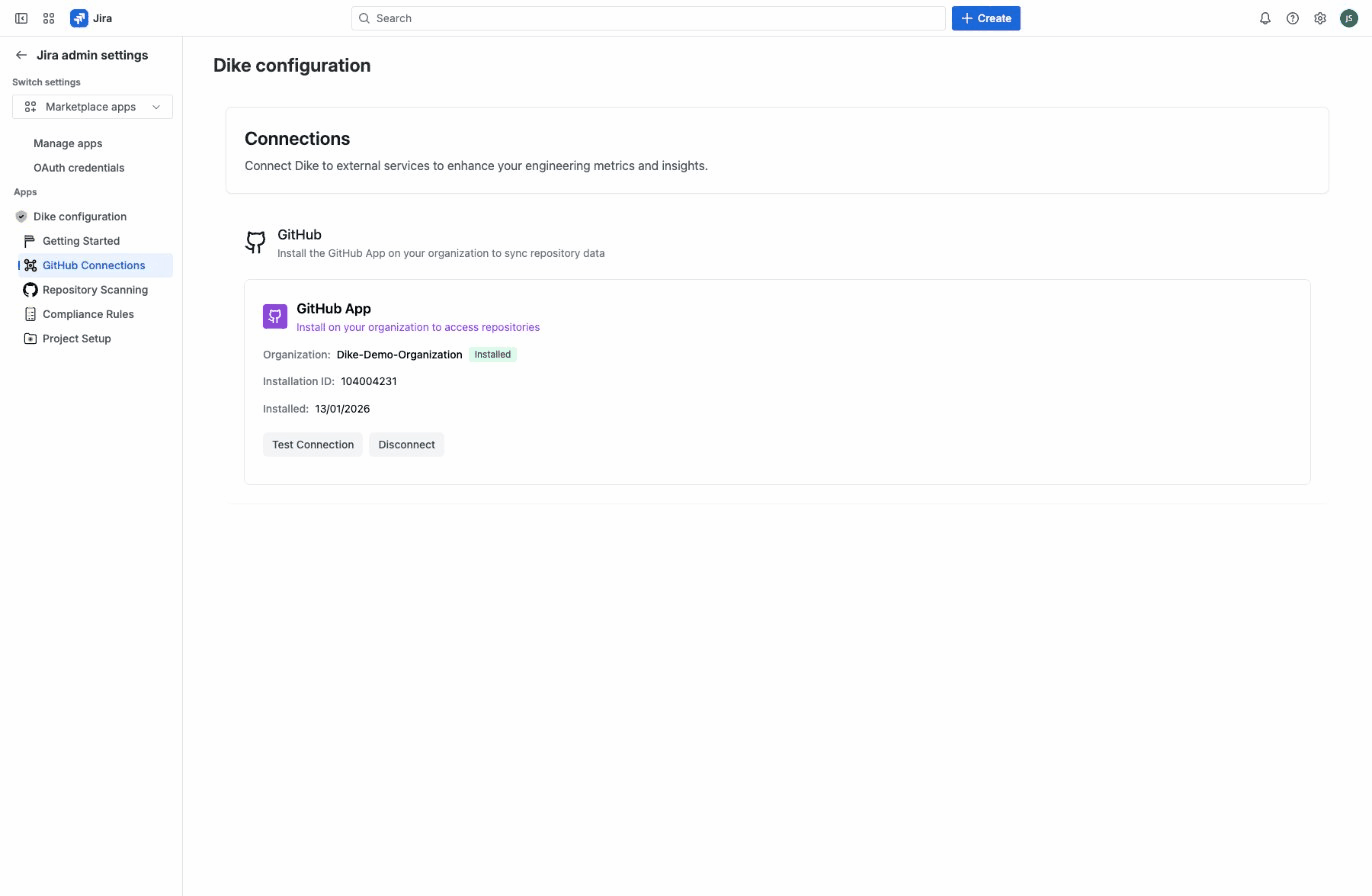Screen dimensions: 1372x896
Task: Open the Project Setup icon
Action: click(x=30, y=338)
